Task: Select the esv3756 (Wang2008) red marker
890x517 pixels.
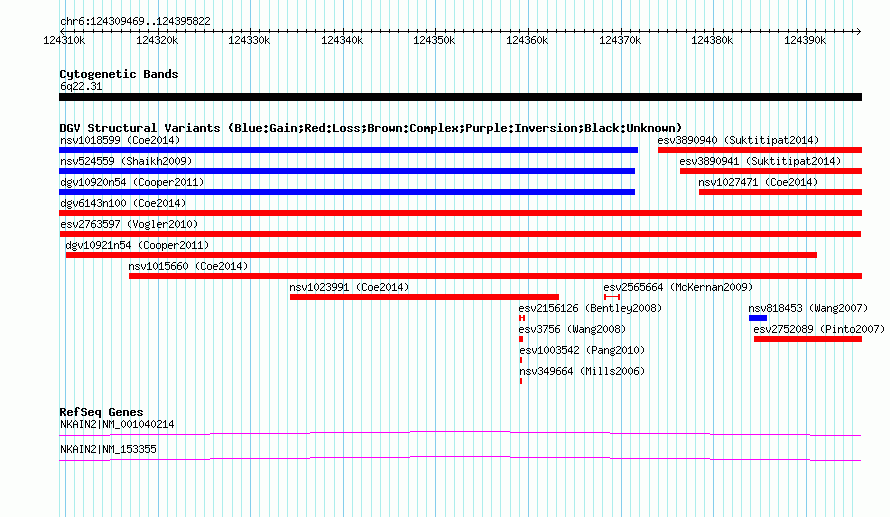Action: pos(521,339)
